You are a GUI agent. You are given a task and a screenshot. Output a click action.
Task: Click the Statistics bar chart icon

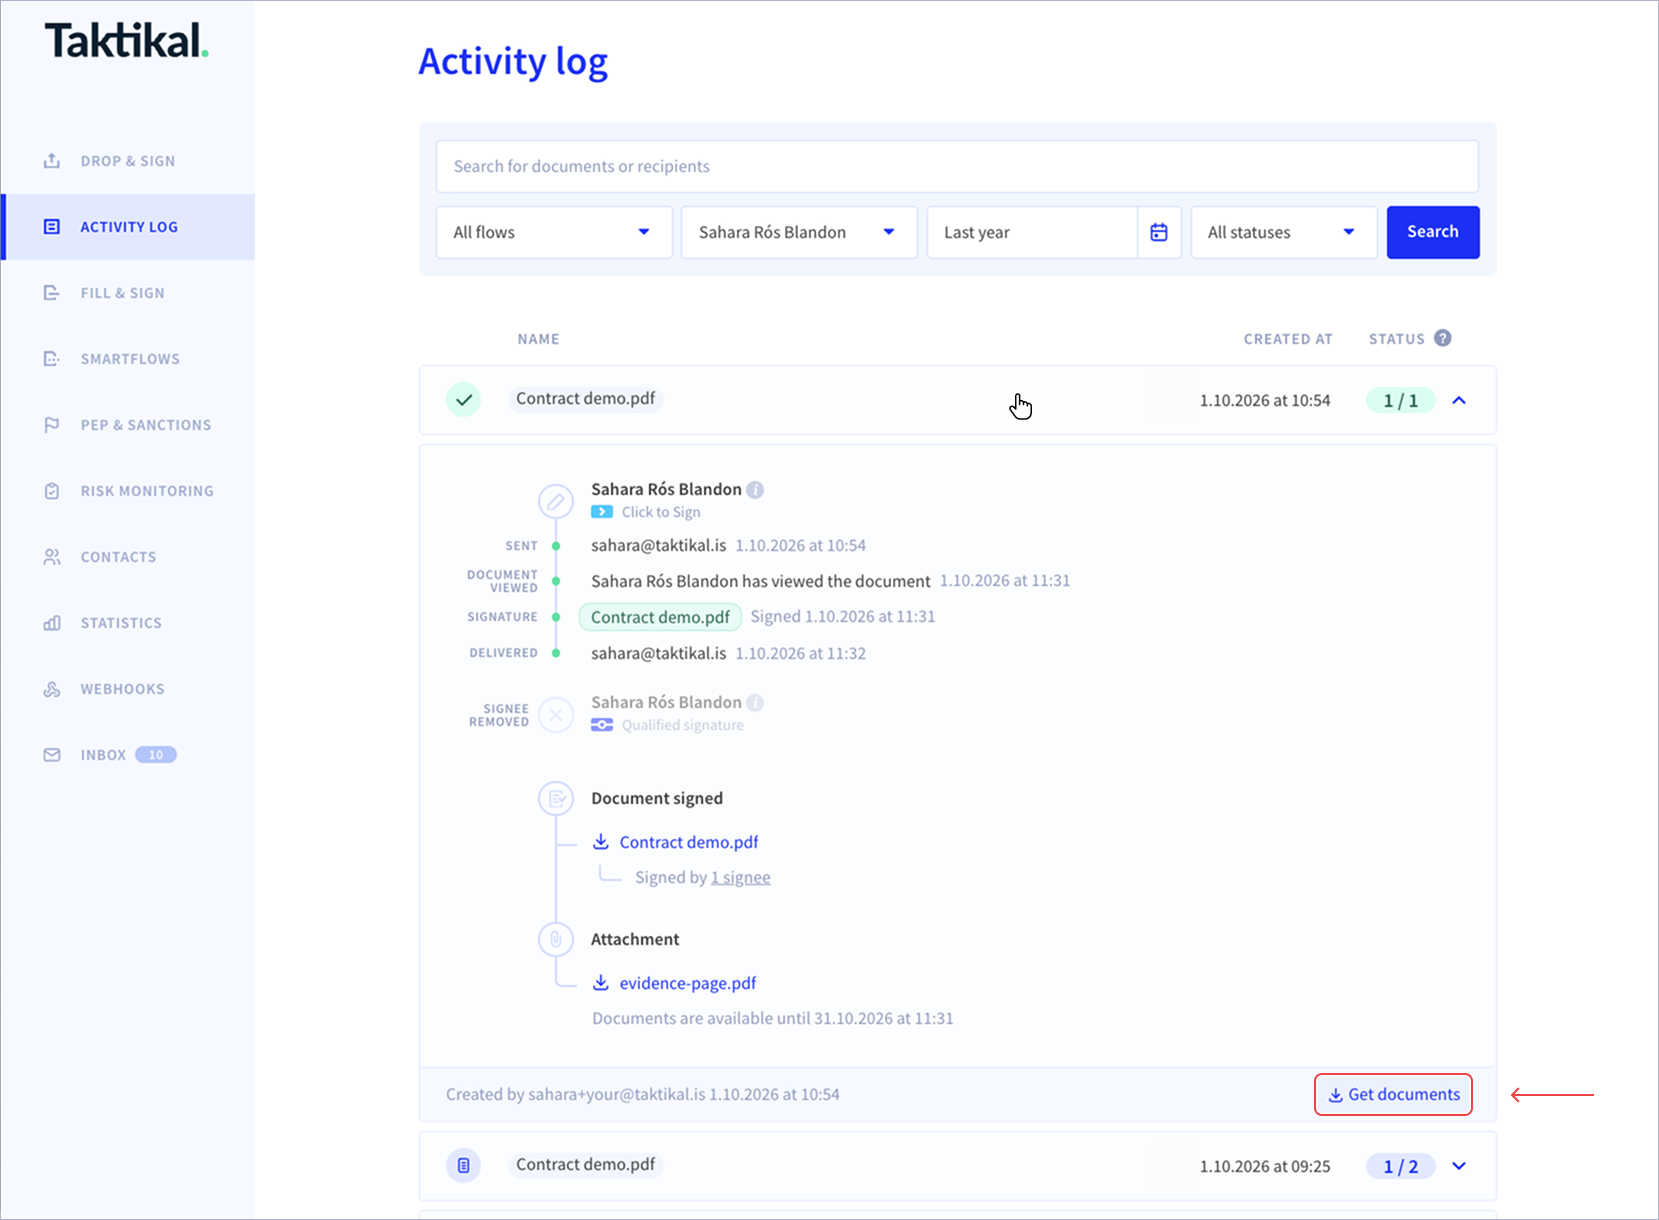tap(52, 623)
